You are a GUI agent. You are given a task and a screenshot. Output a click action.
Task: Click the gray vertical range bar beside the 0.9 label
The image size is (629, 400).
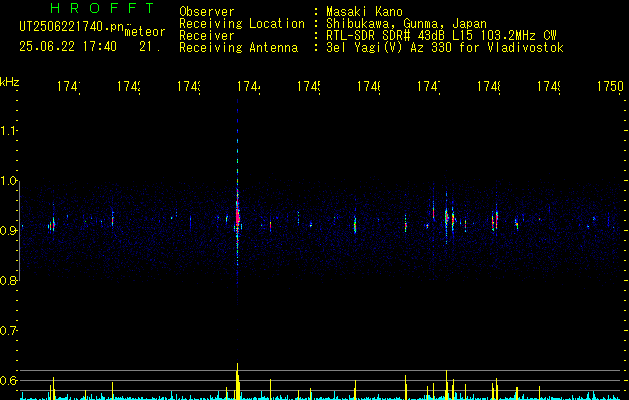coord(20,231)
